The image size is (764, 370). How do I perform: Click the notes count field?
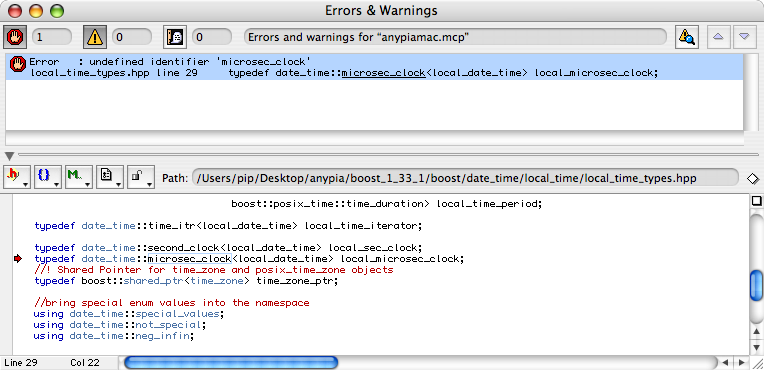coord(211,37)
